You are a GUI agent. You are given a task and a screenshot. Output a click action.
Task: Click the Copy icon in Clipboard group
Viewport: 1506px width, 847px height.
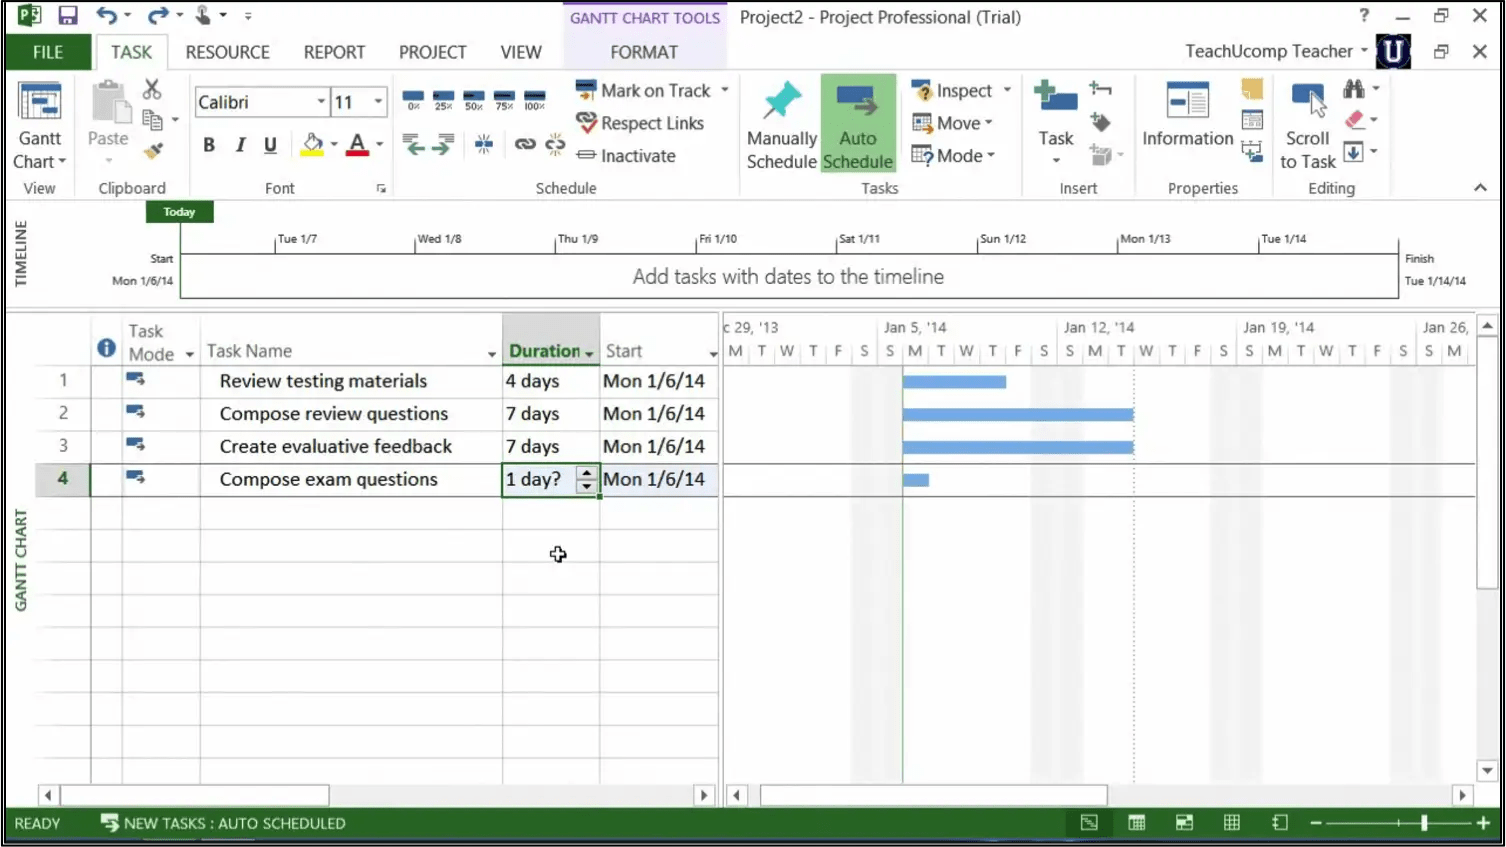pyautogui.click(x=153, y=120)
